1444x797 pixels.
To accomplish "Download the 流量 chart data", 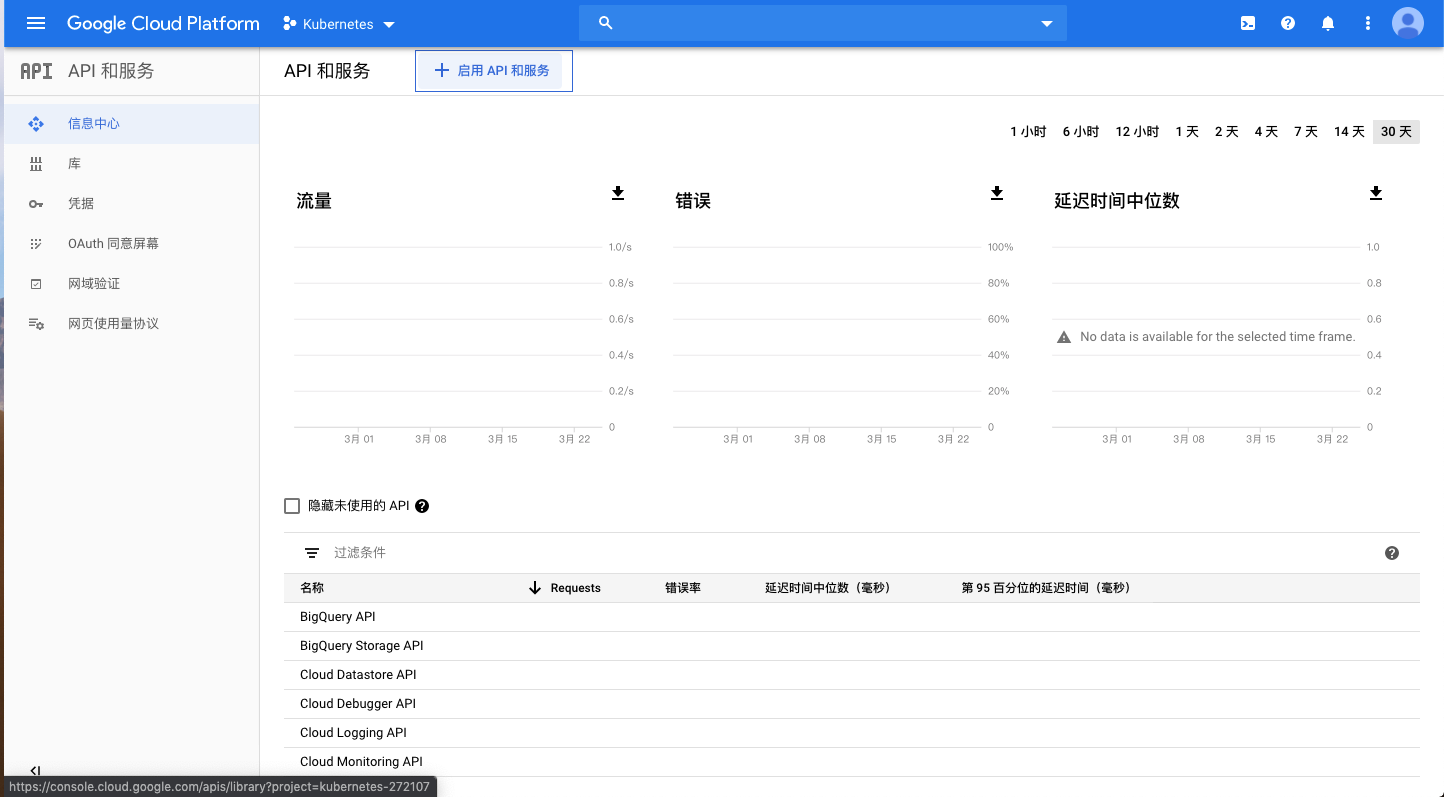I will point(618,193).
